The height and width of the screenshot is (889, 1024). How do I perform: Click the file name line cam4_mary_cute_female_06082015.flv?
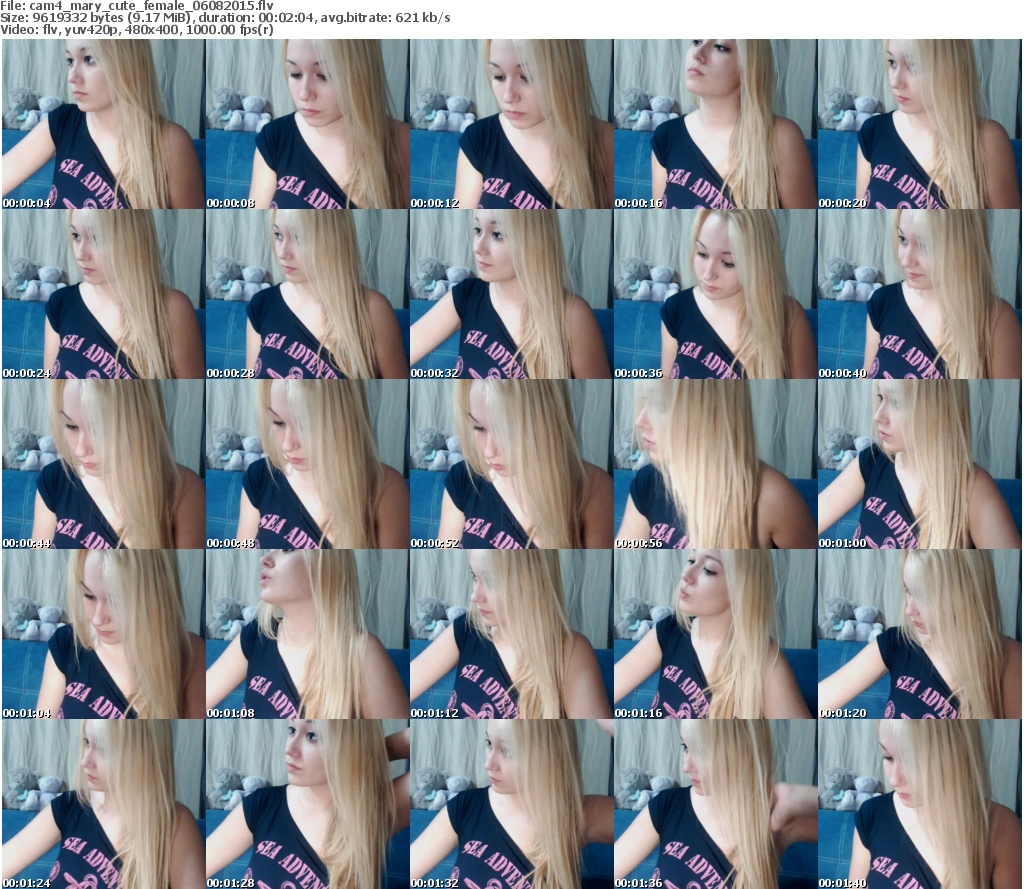pos(136,6)
